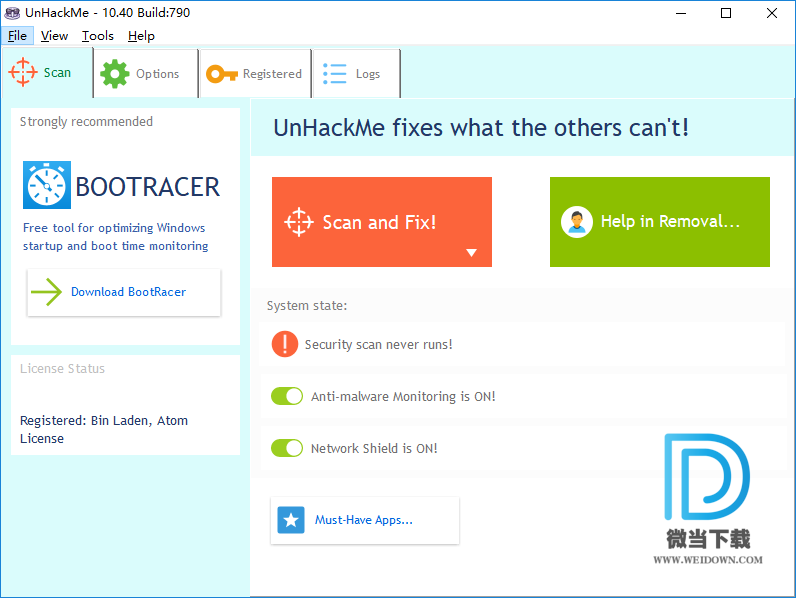This screenshot has height=598, width=796.
Task: Click the Download BootRacer button
Action: click(x=124, y=292)
